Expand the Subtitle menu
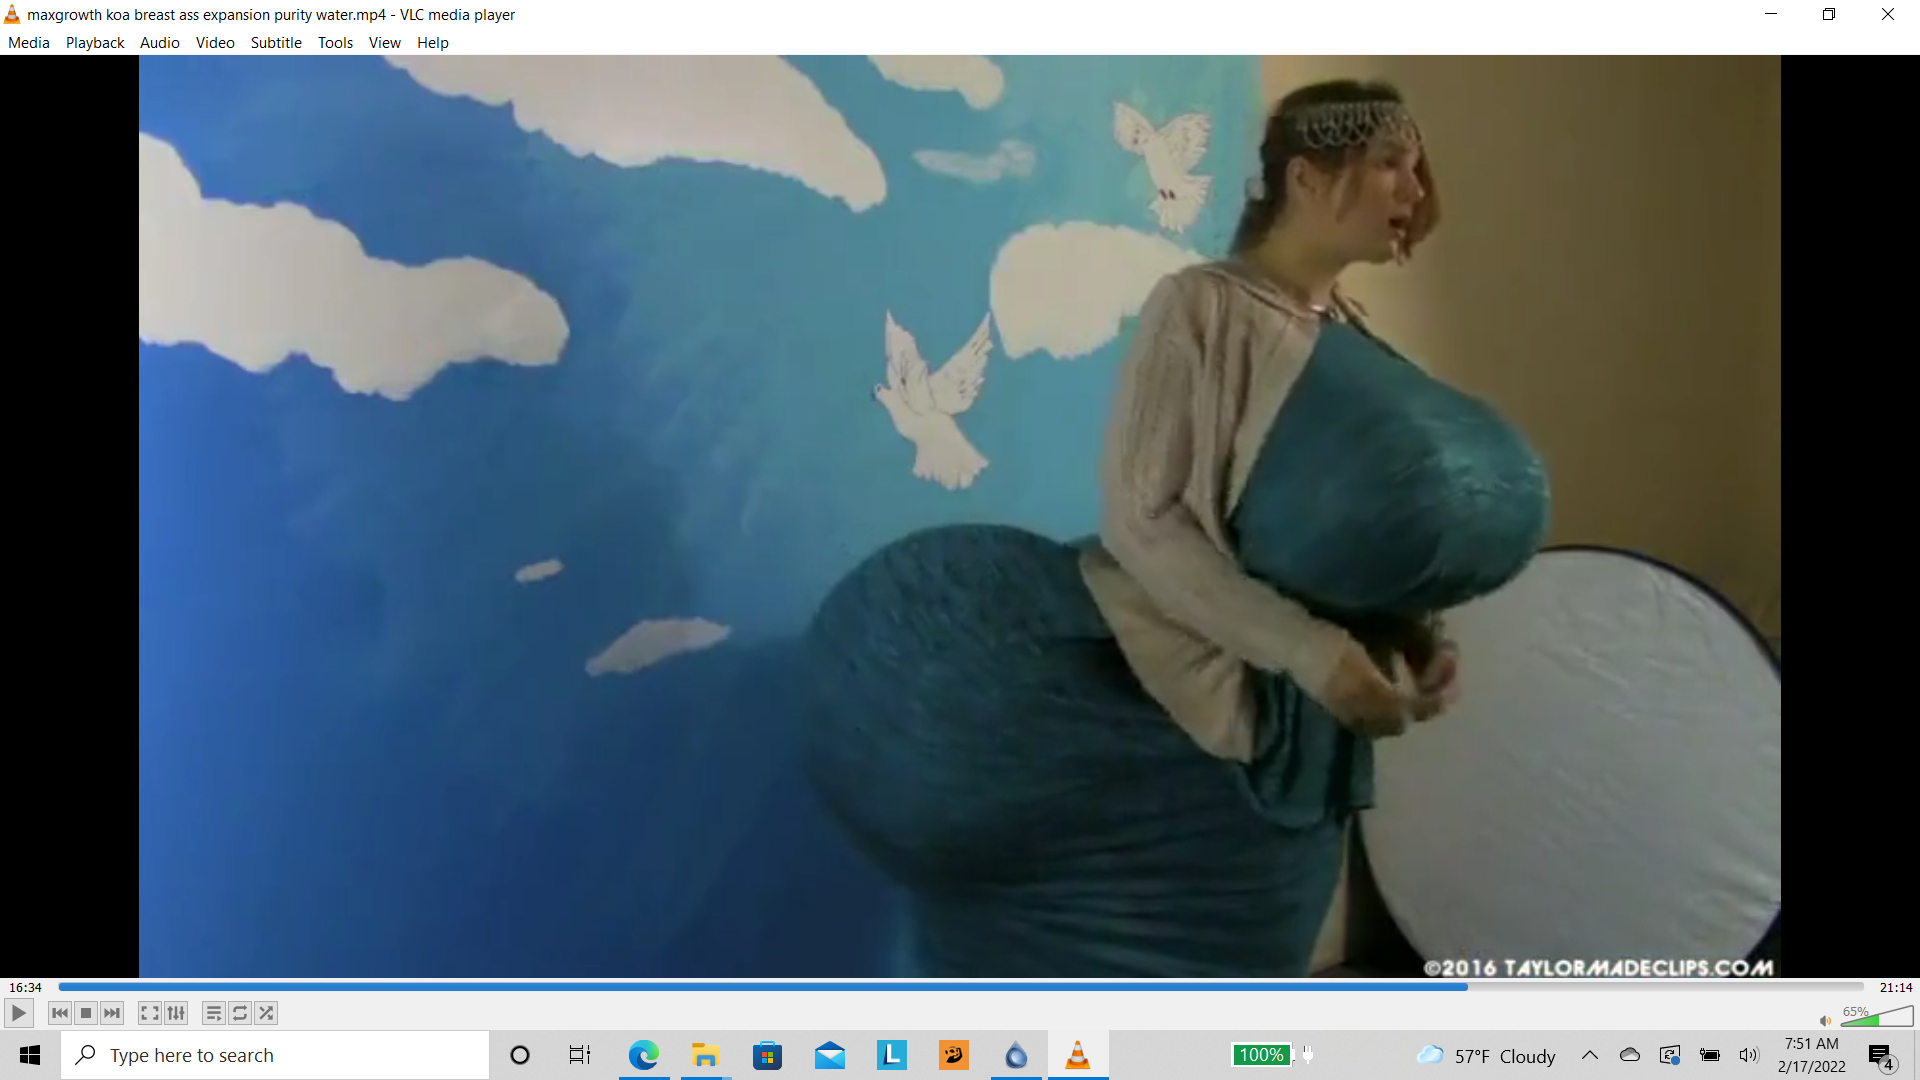Image resolution: width=1920 pixels, height=1080 pixels. coord(276,43)
